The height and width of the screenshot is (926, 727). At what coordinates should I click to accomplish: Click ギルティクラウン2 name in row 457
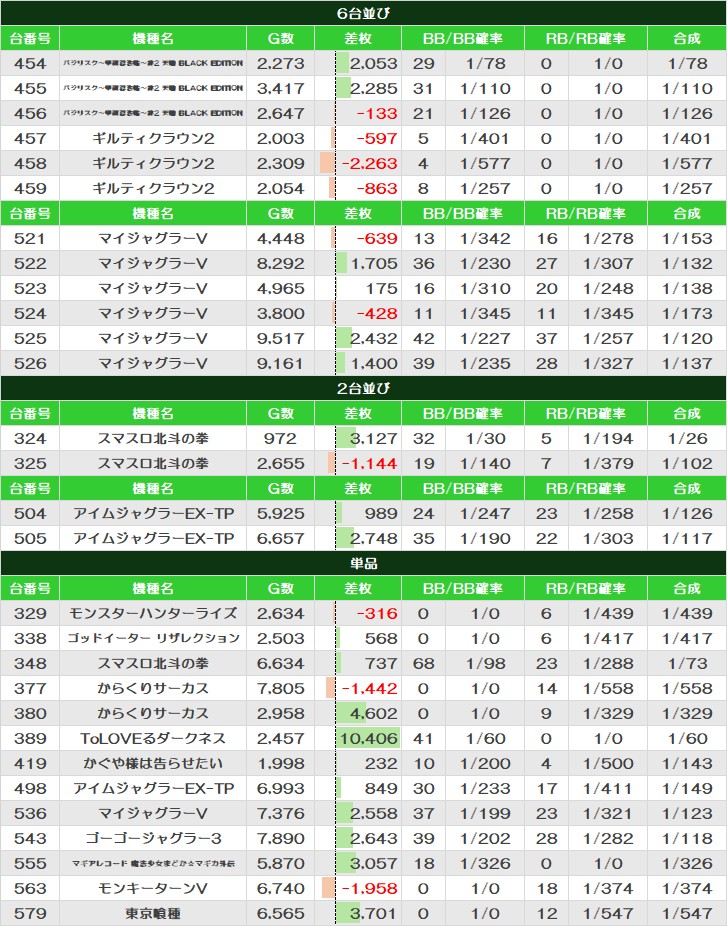point(153,138)
